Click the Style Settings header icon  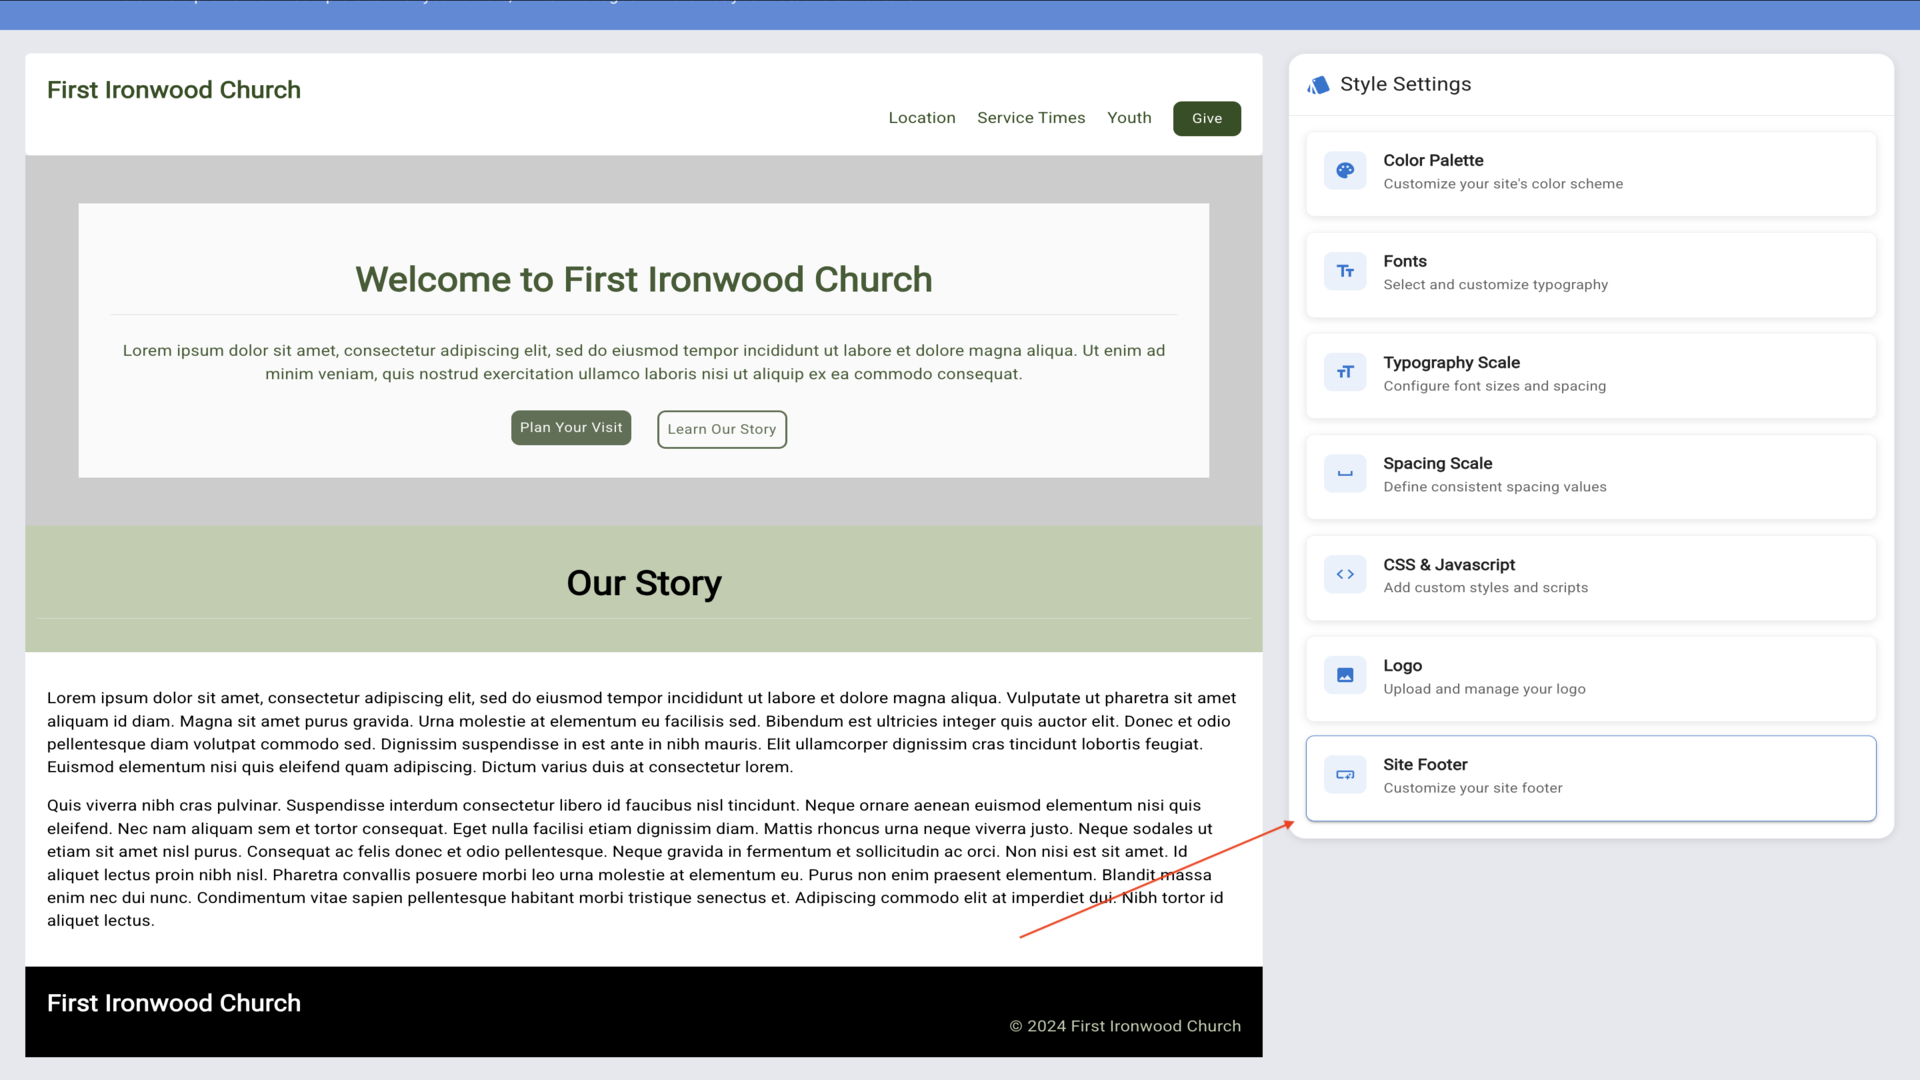(x=1318, y=85)
